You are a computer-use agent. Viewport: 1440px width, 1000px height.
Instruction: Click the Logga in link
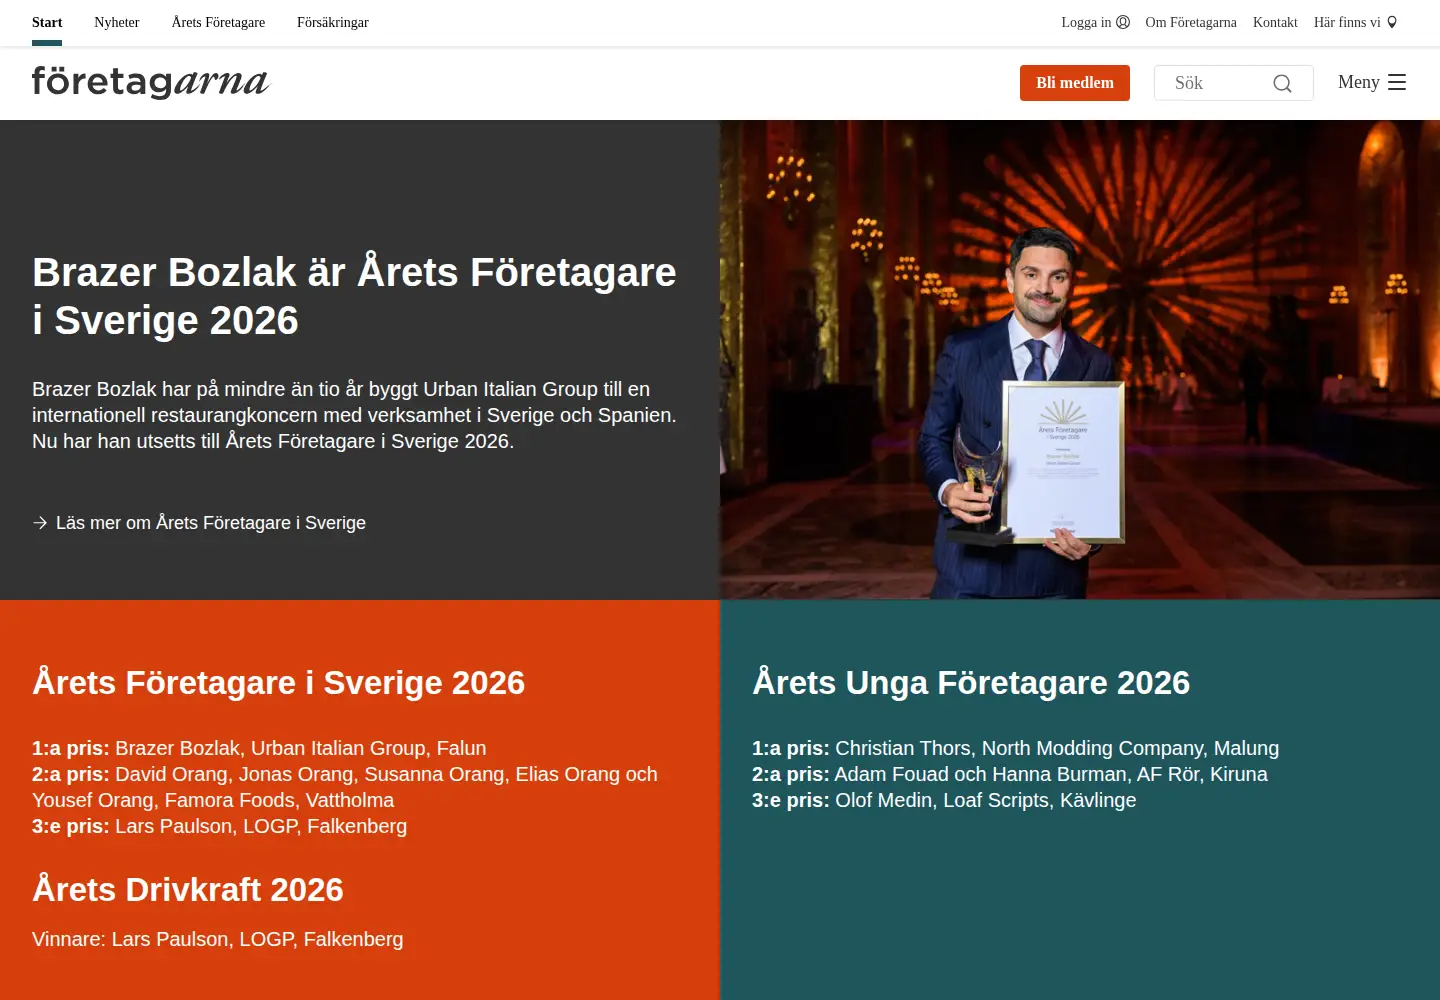tap(1095, 22)
